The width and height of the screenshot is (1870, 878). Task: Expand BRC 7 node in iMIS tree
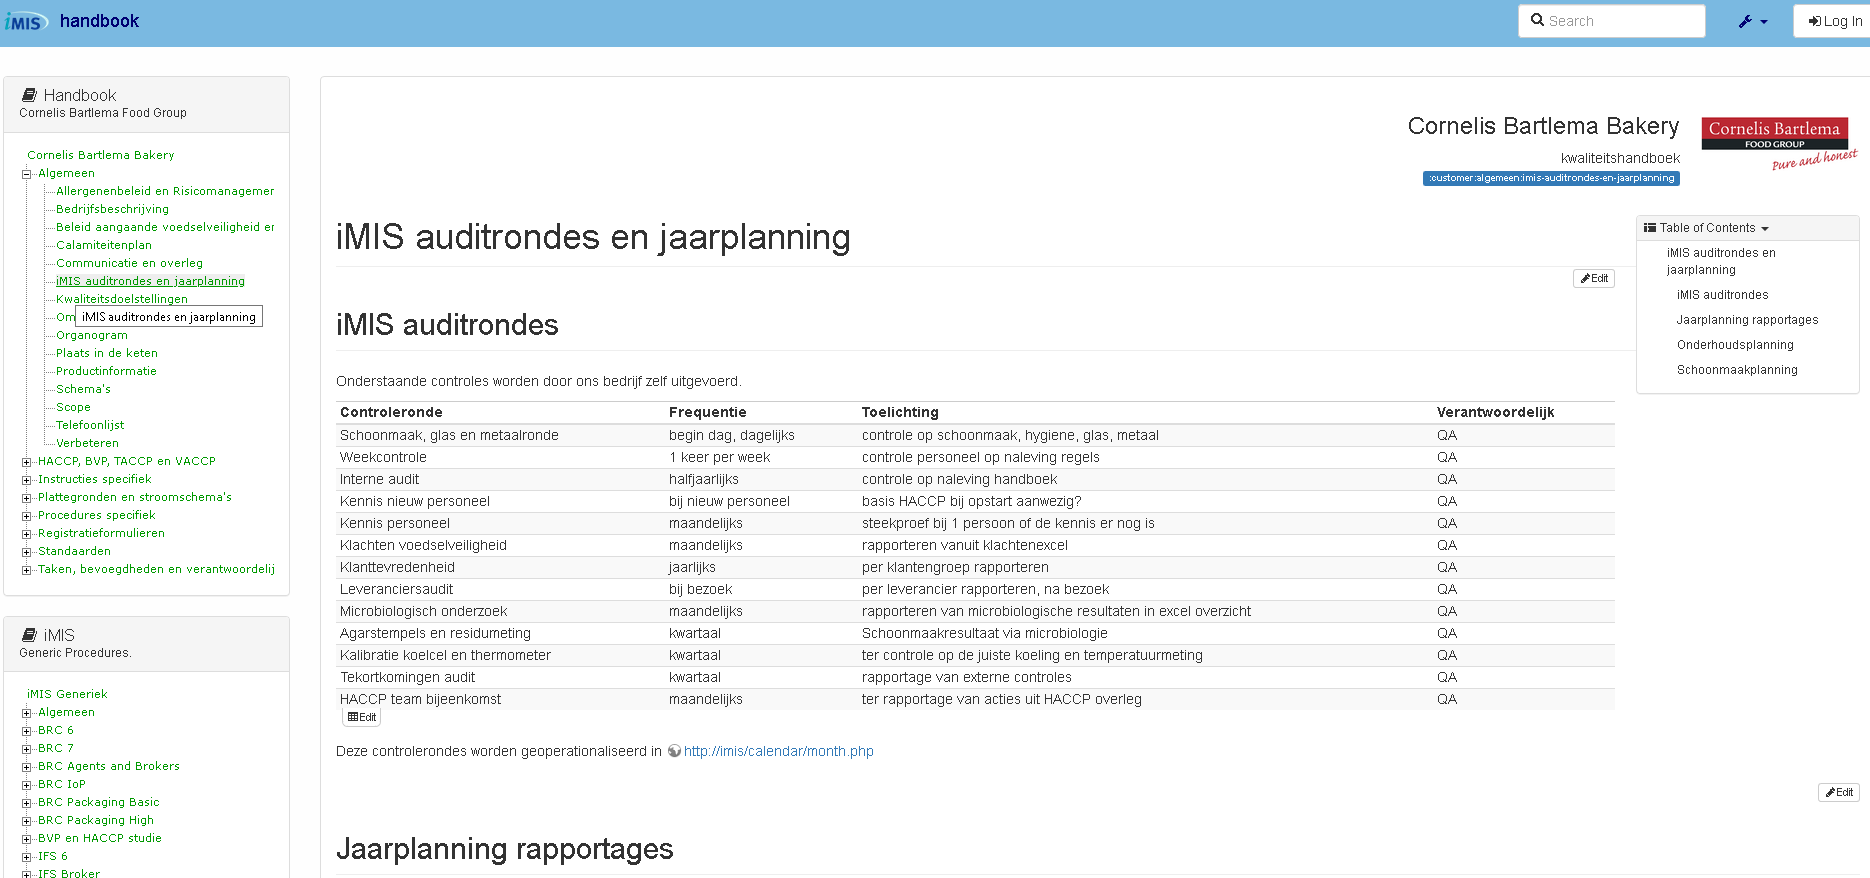click(x=27, y=749)
